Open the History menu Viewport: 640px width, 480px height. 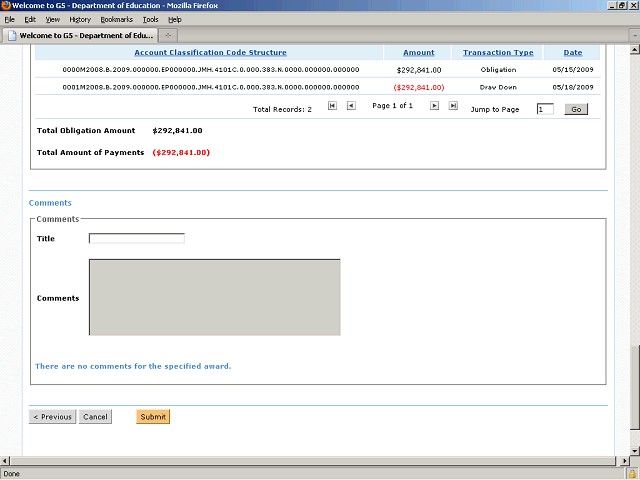click(x=80, y=20)
